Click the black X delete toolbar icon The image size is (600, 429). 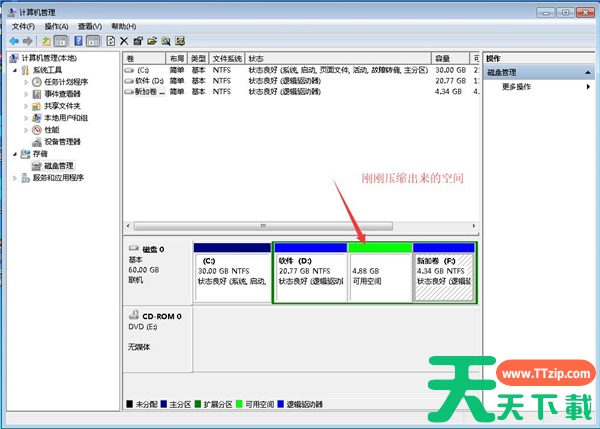[x=124, y=41]
